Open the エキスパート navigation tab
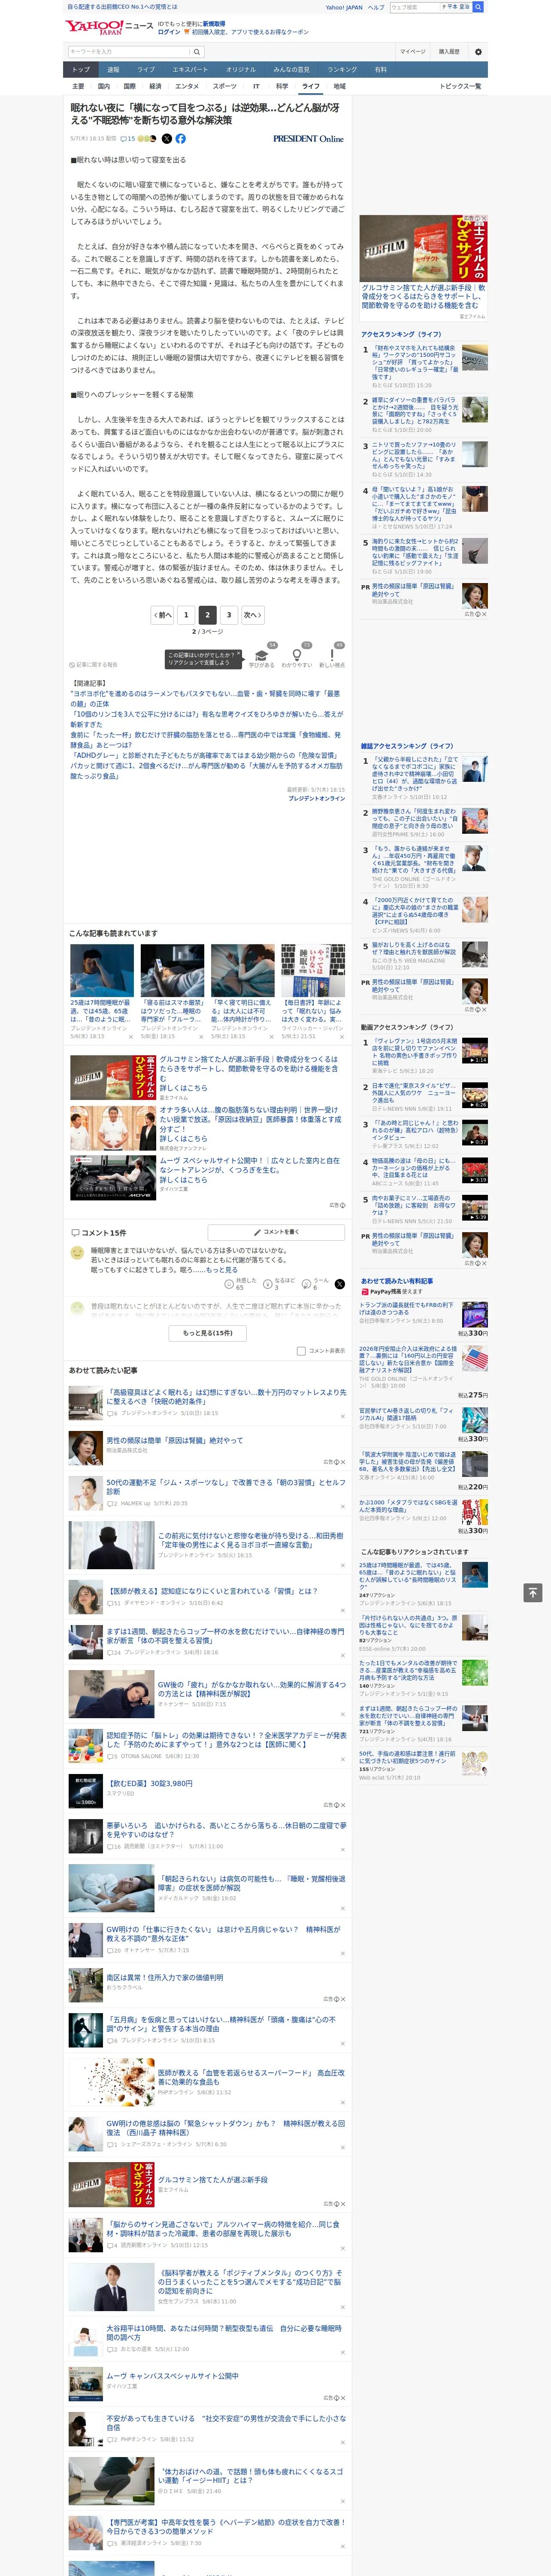 (x=190, y=70)
